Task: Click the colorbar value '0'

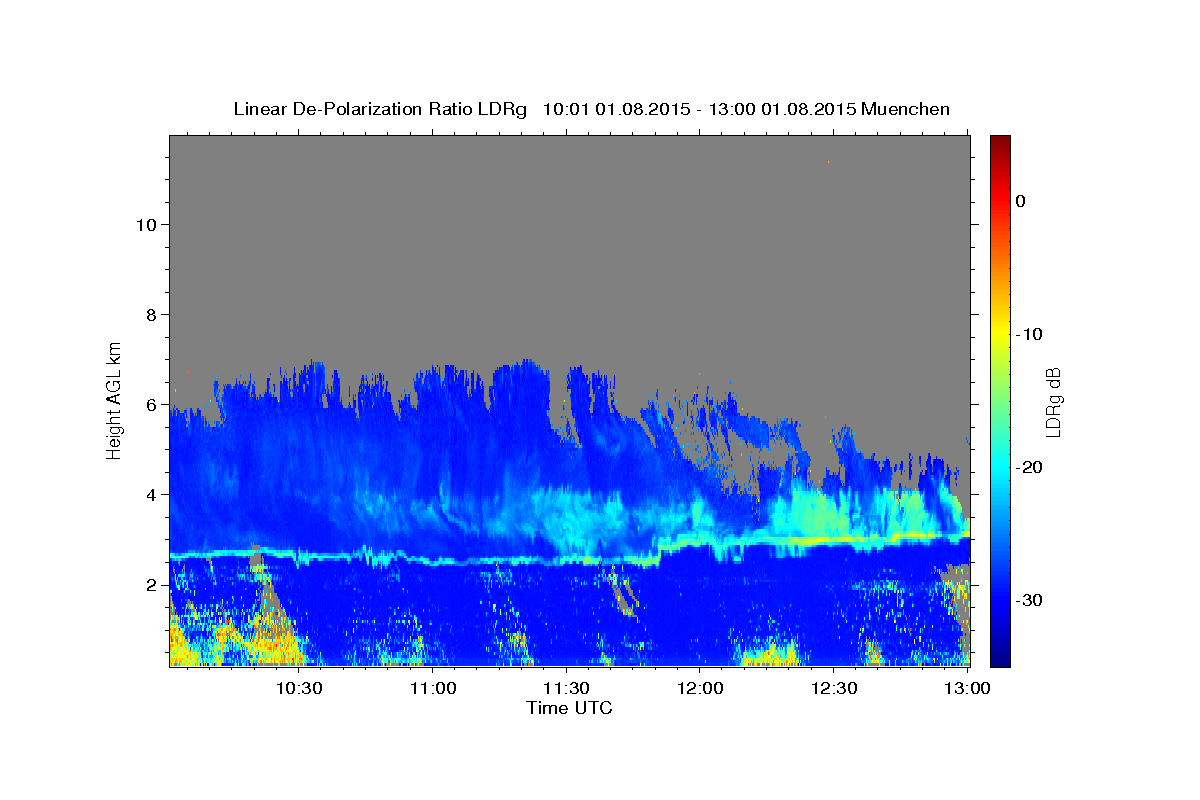Action: (1020, 201)
